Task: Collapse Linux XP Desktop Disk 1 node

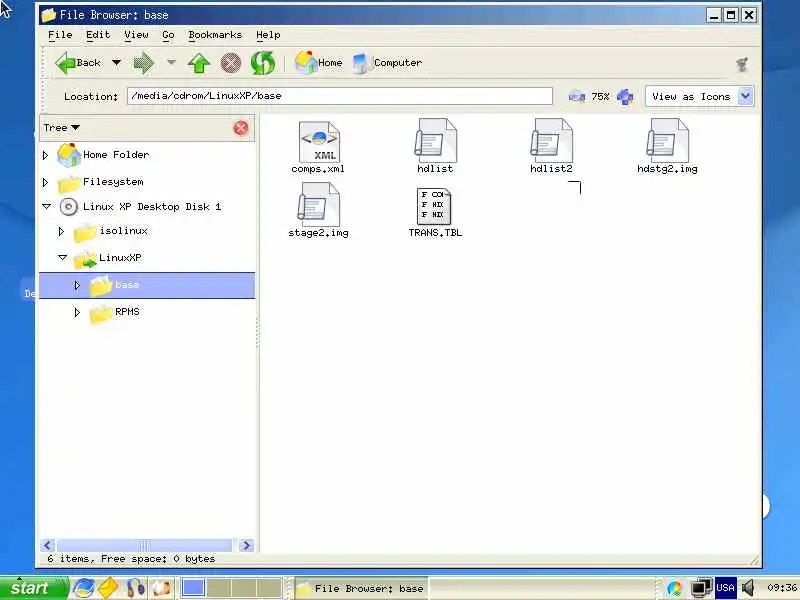Action: tap(46, 207)
